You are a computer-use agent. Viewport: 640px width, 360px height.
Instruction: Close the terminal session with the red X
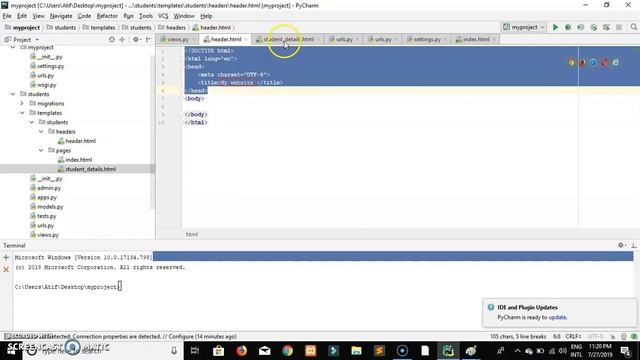coord(6,269)
